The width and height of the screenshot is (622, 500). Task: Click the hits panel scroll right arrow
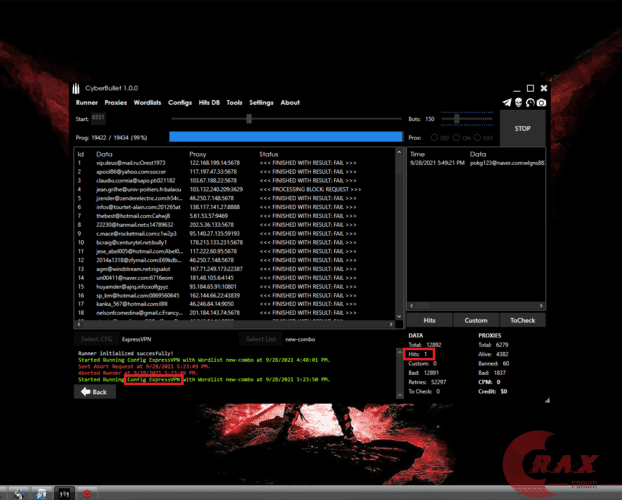tap(541, 306)
